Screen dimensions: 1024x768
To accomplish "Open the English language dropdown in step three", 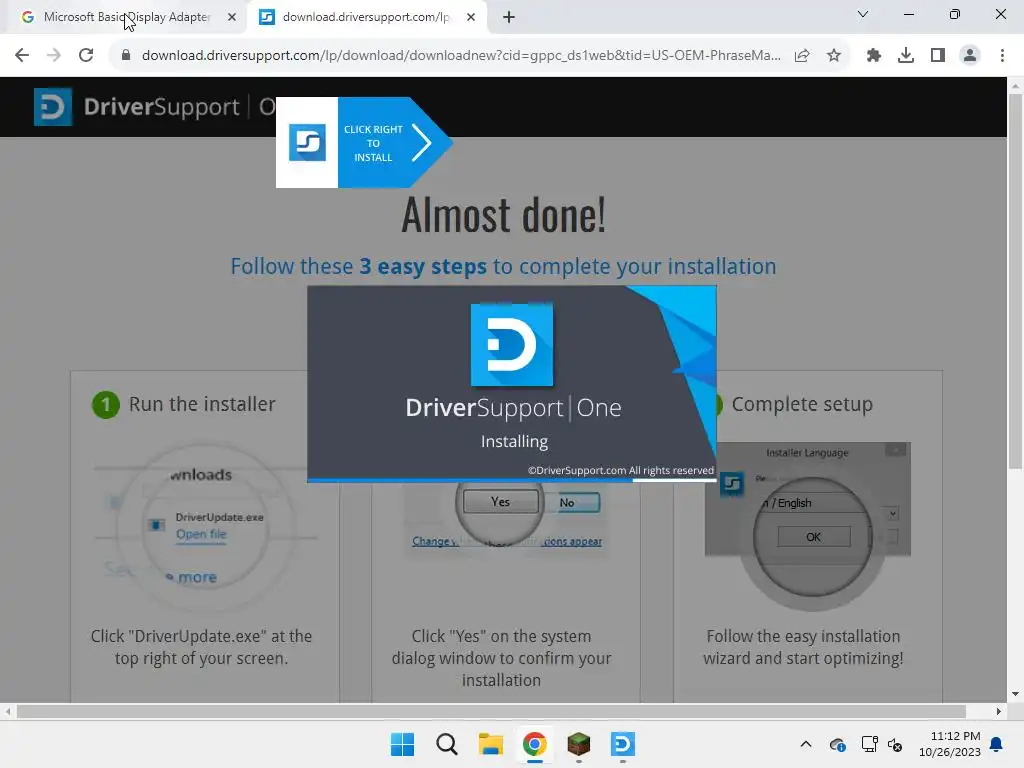I will [893, 514].
